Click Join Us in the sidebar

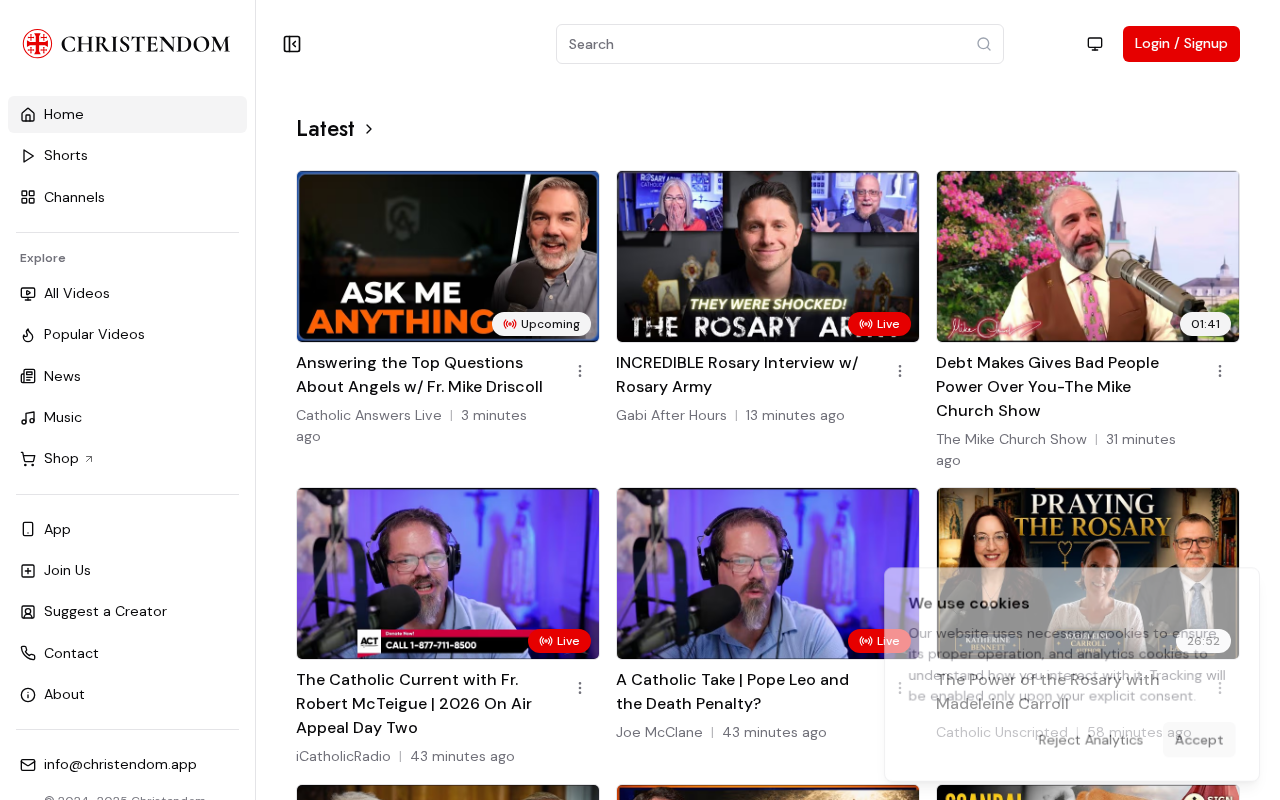127,570
